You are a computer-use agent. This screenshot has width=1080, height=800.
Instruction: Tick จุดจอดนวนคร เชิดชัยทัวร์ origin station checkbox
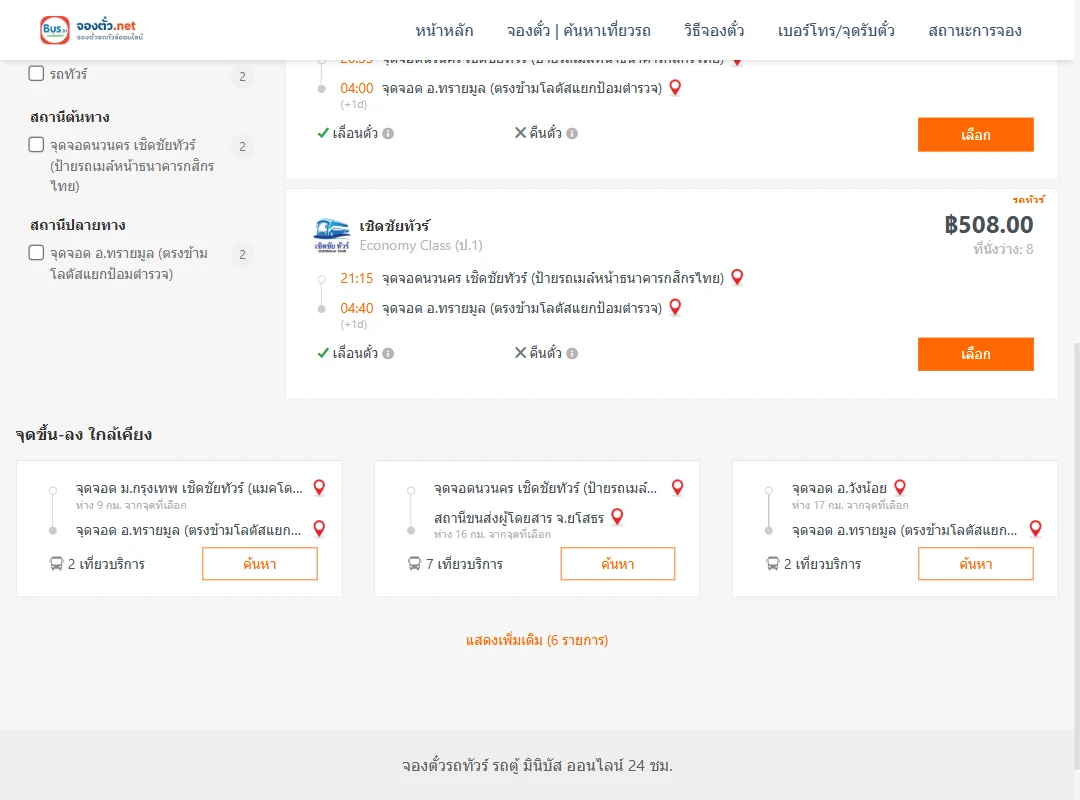coord(37,145)
